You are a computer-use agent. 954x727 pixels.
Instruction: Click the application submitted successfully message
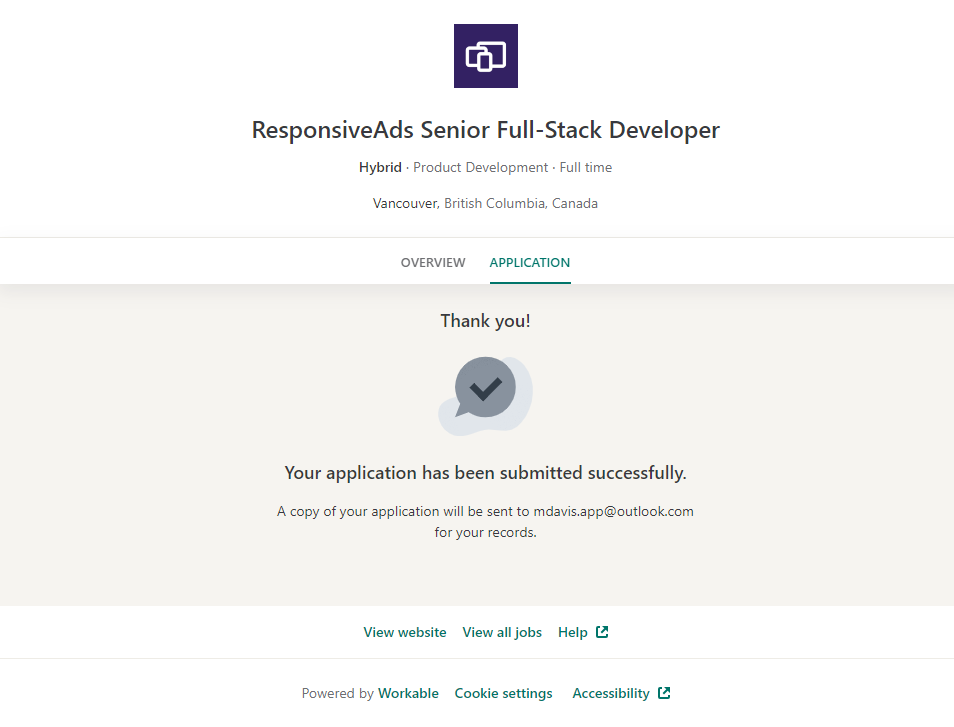tap(485, 473)
